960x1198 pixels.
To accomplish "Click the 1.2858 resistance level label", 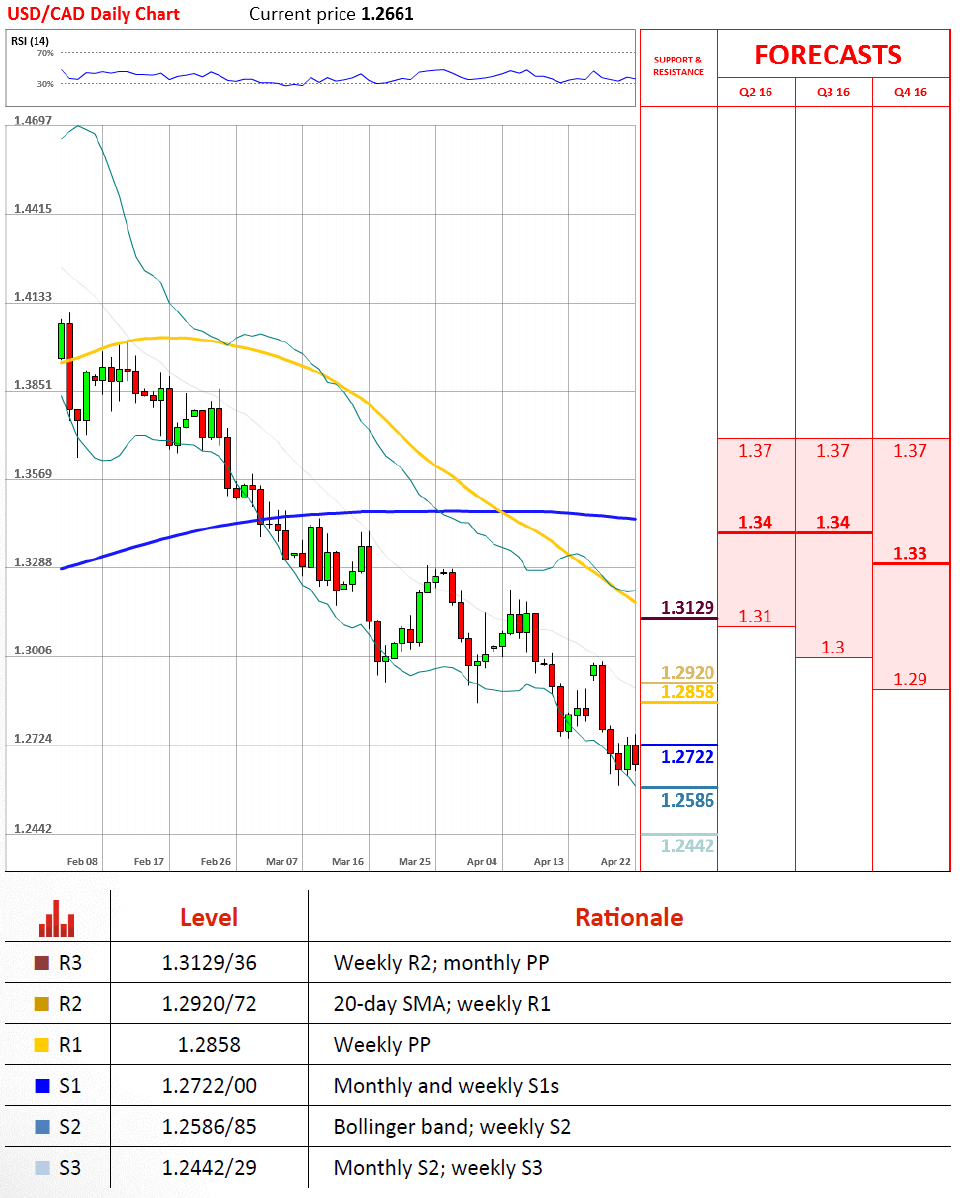I will pos(687,692).
